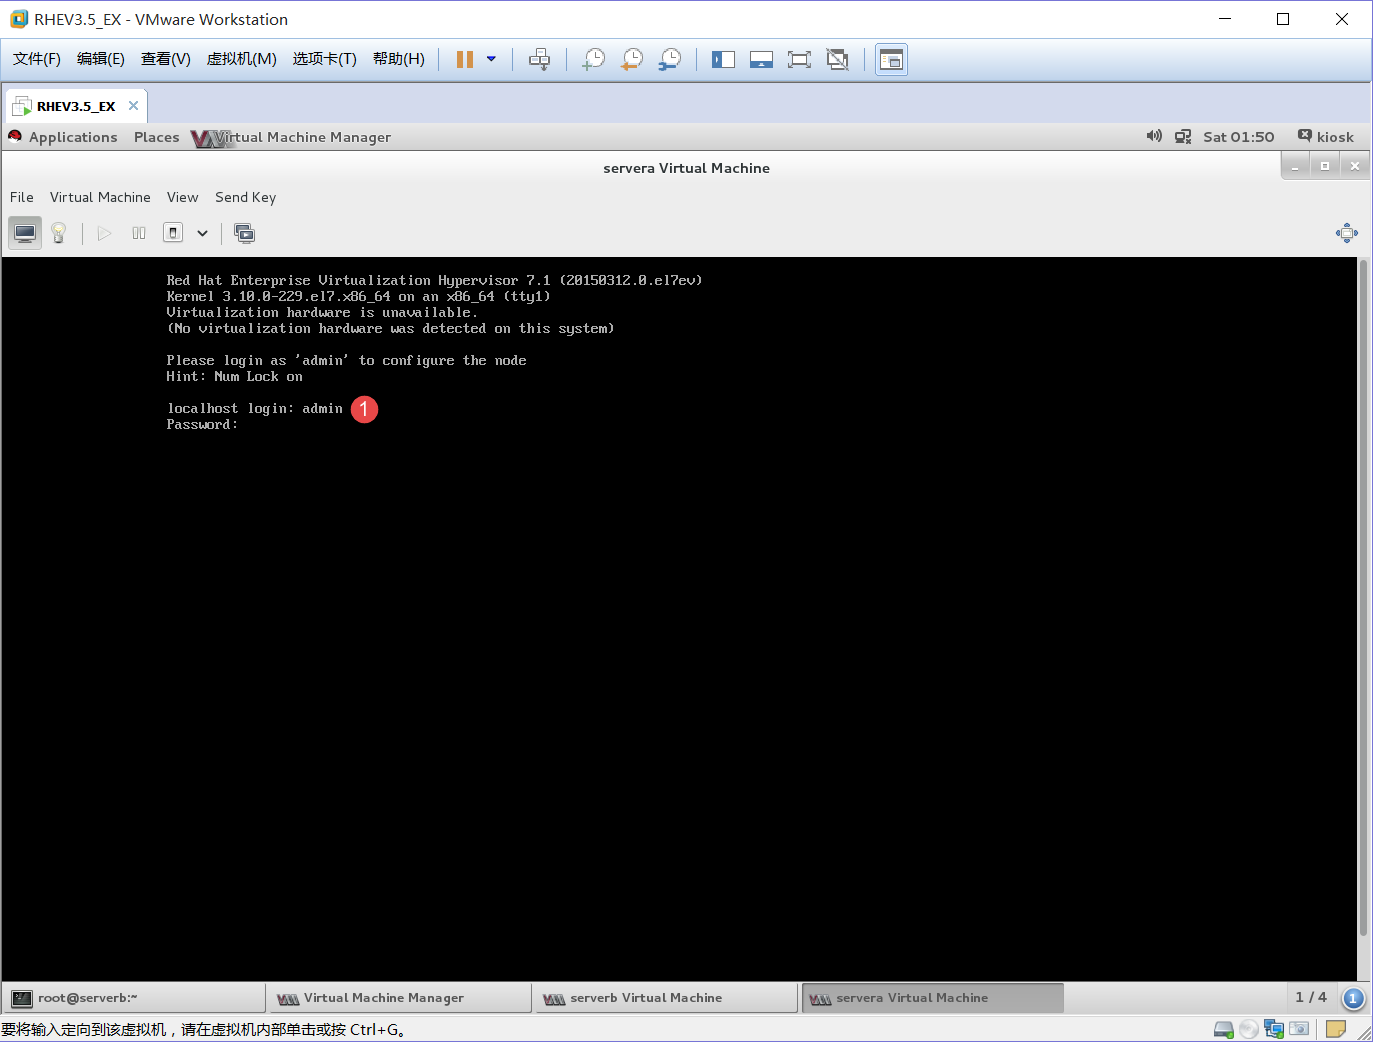Click the CD/DVD drive status icon
The height and width of the screenshot is (1042, 1373).
pyautogui.click(x=1248, y=1029)
